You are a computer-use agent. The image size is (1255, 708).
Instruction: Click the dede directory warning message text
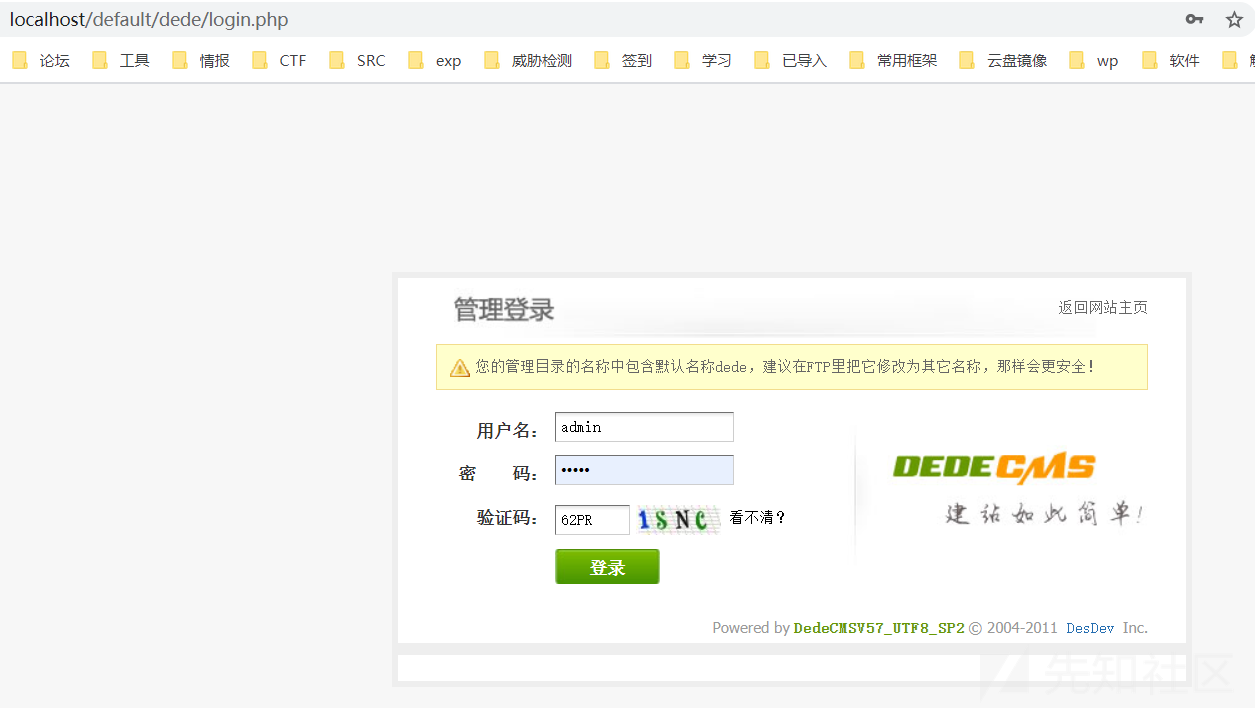[x=785, y=367]
